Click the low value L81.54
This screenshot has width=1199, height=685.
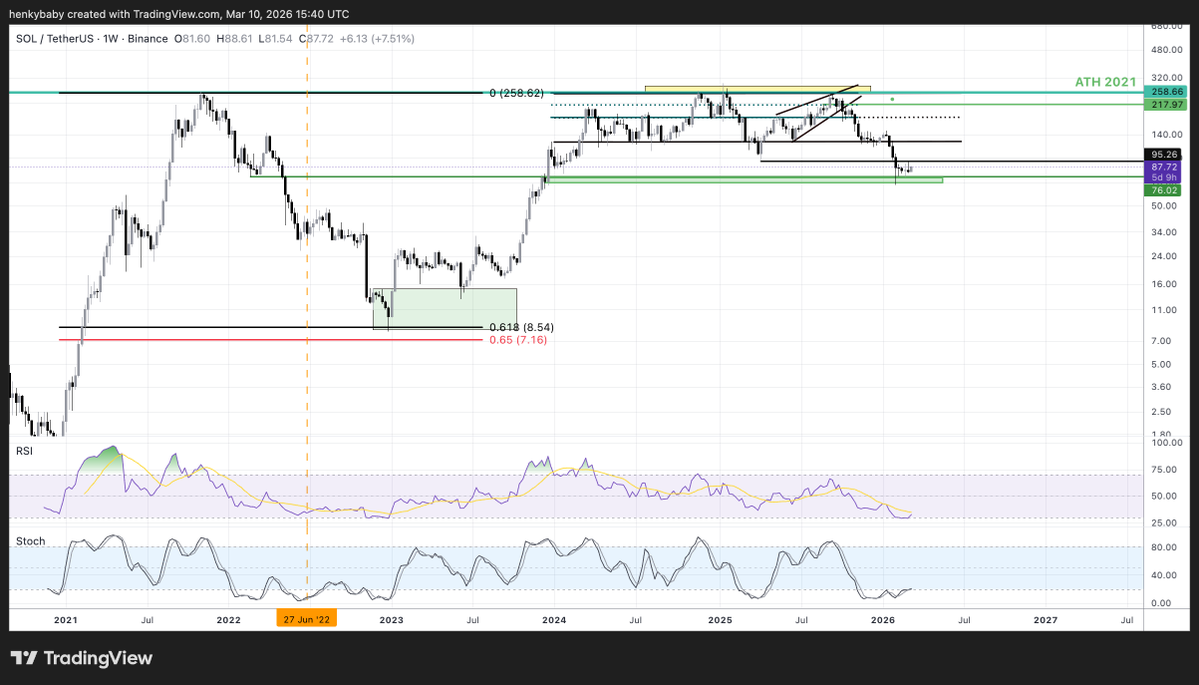[x=275, y=38]
